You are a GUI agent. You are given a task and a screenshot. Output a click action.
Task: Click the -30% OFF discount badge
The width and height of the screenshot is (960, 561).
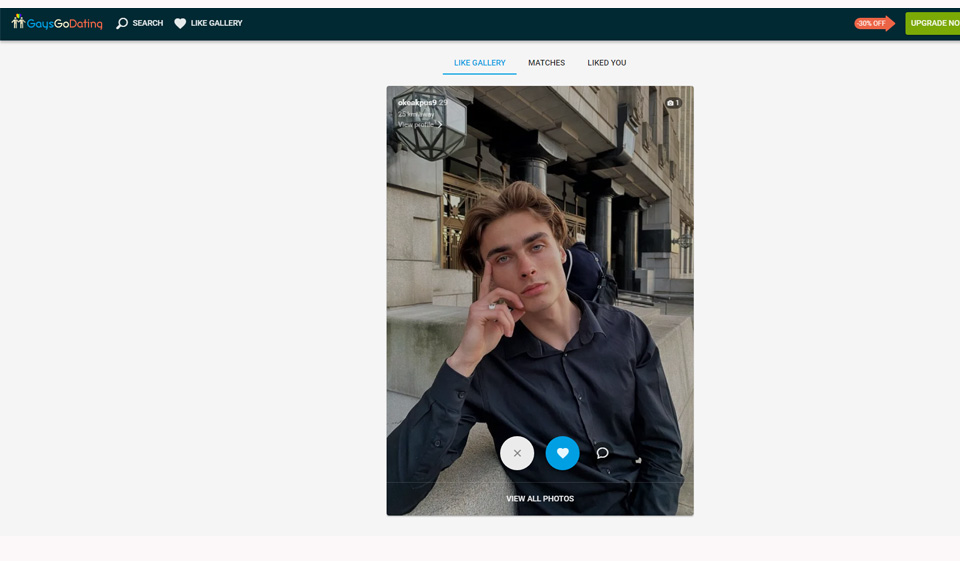(872, 23)
